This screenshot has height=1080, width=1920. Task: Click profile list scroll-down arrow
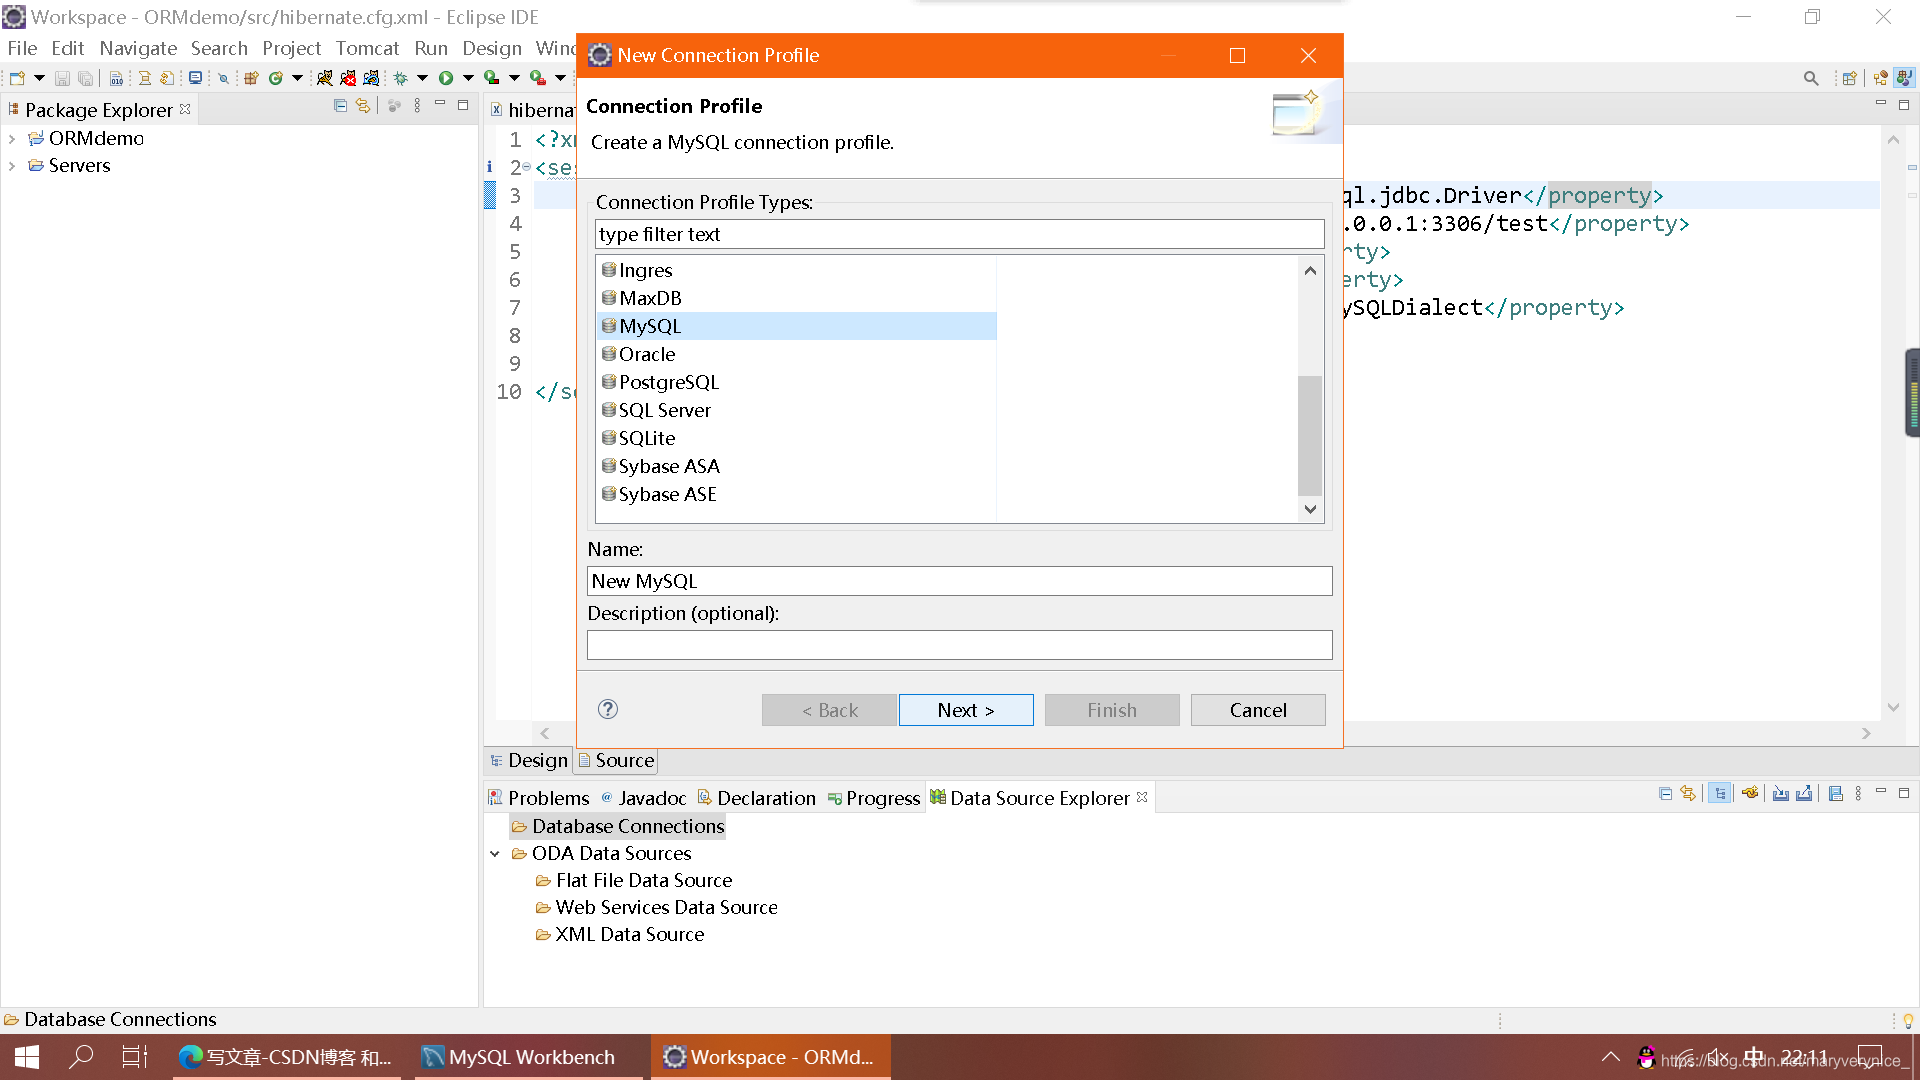(1310, 509)
